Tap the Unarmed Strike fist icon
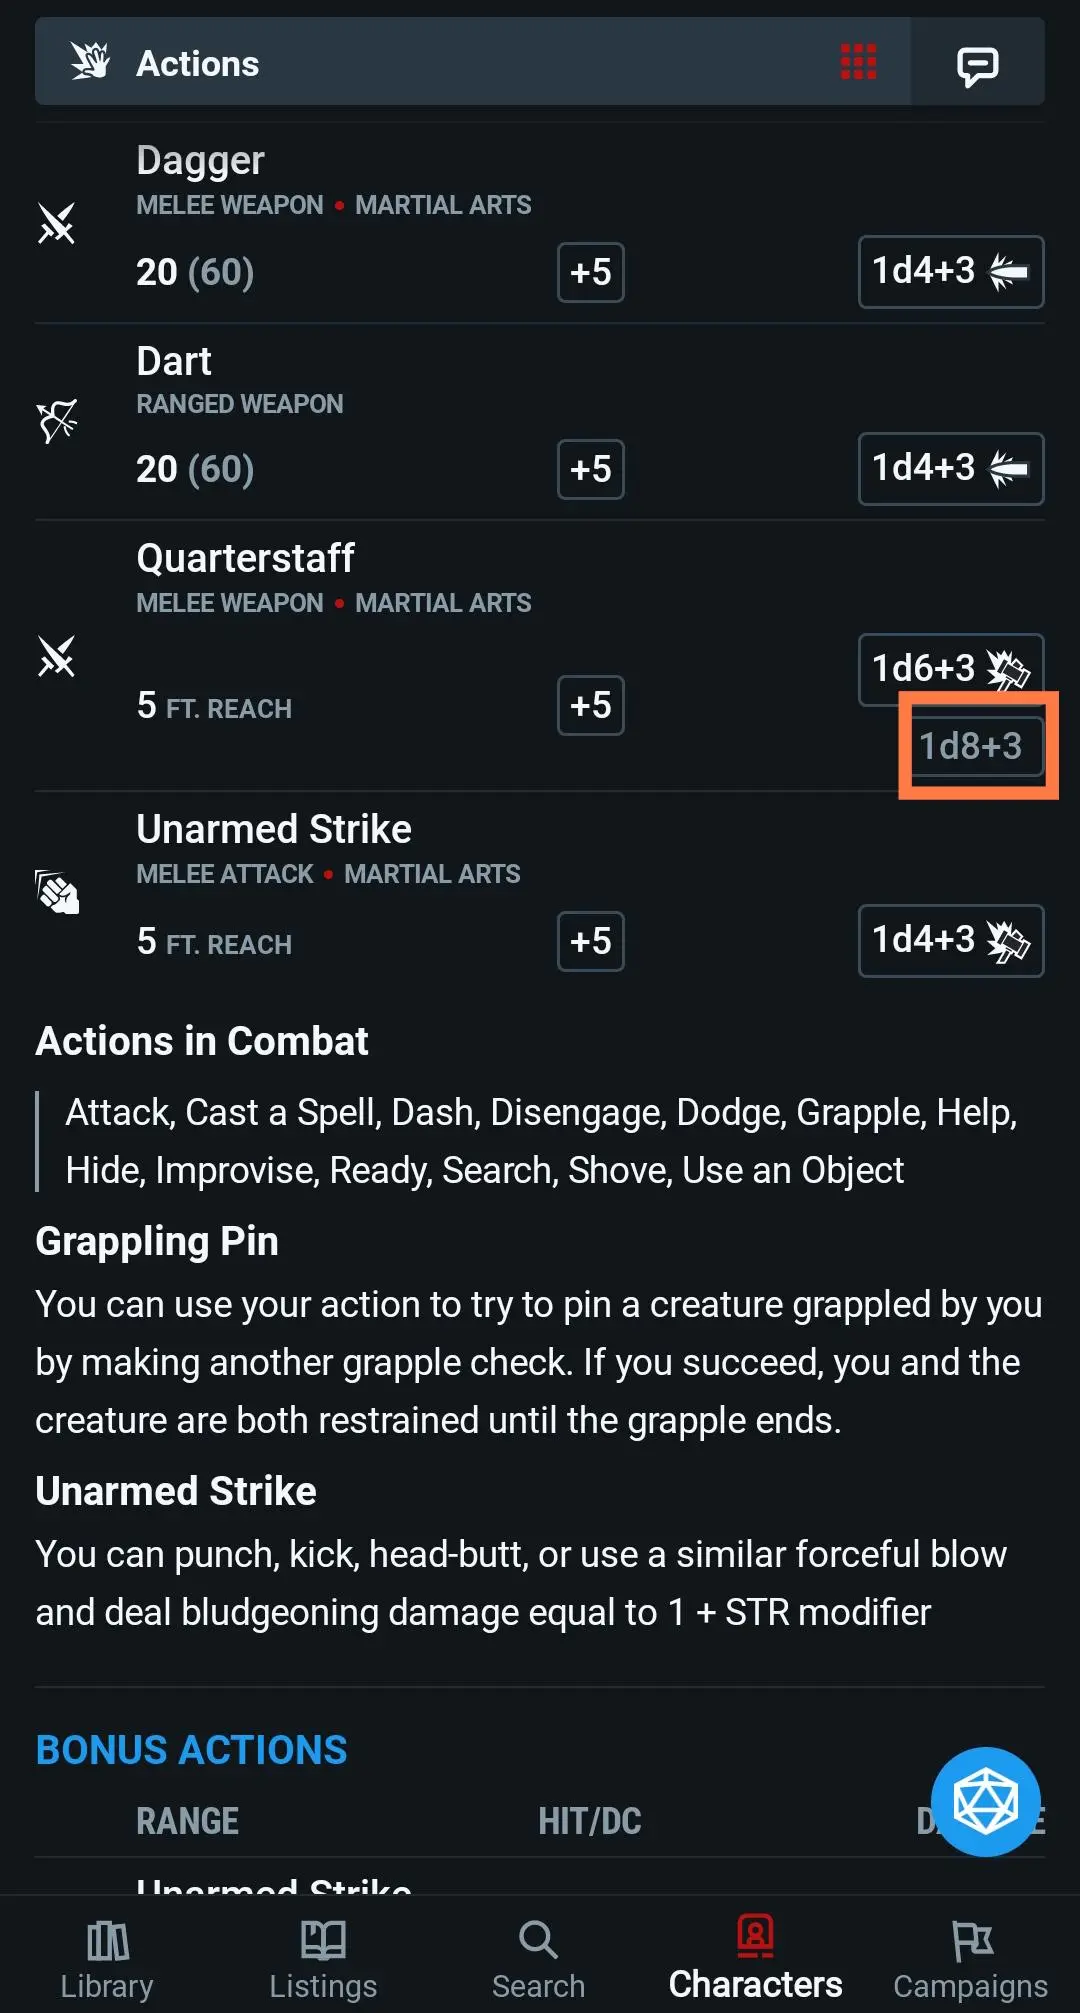 (57, 892)
